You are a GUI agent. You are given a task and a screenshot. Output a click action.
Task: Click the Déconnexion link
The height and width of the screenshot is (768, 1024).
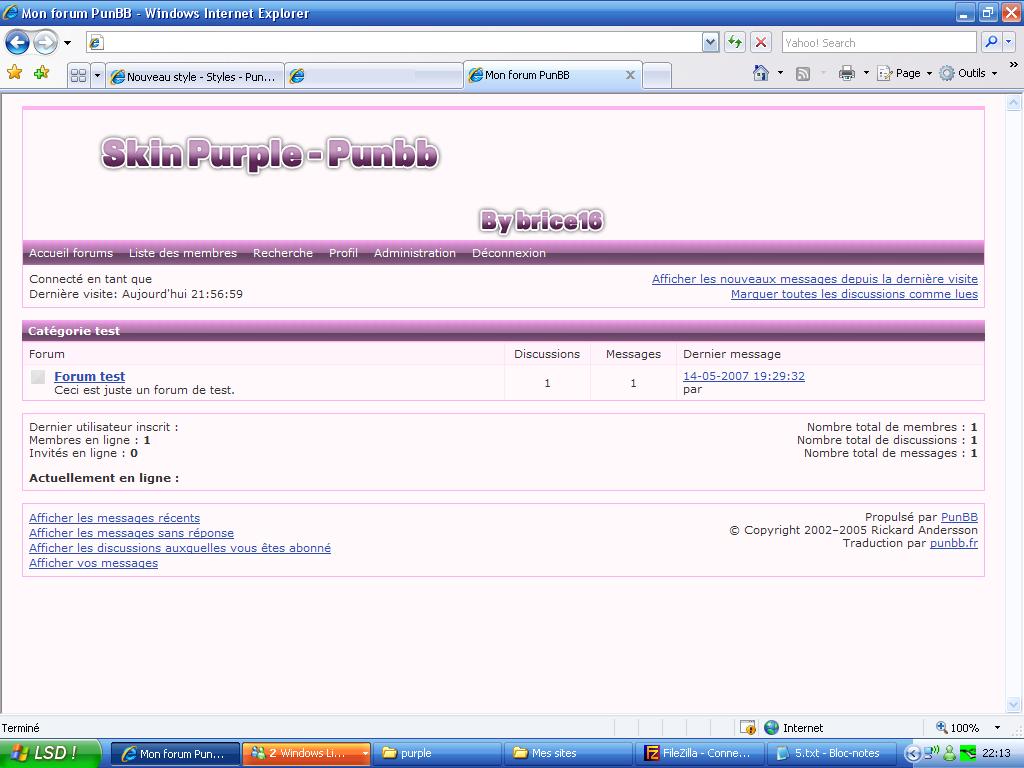click(x=509, y=253)
